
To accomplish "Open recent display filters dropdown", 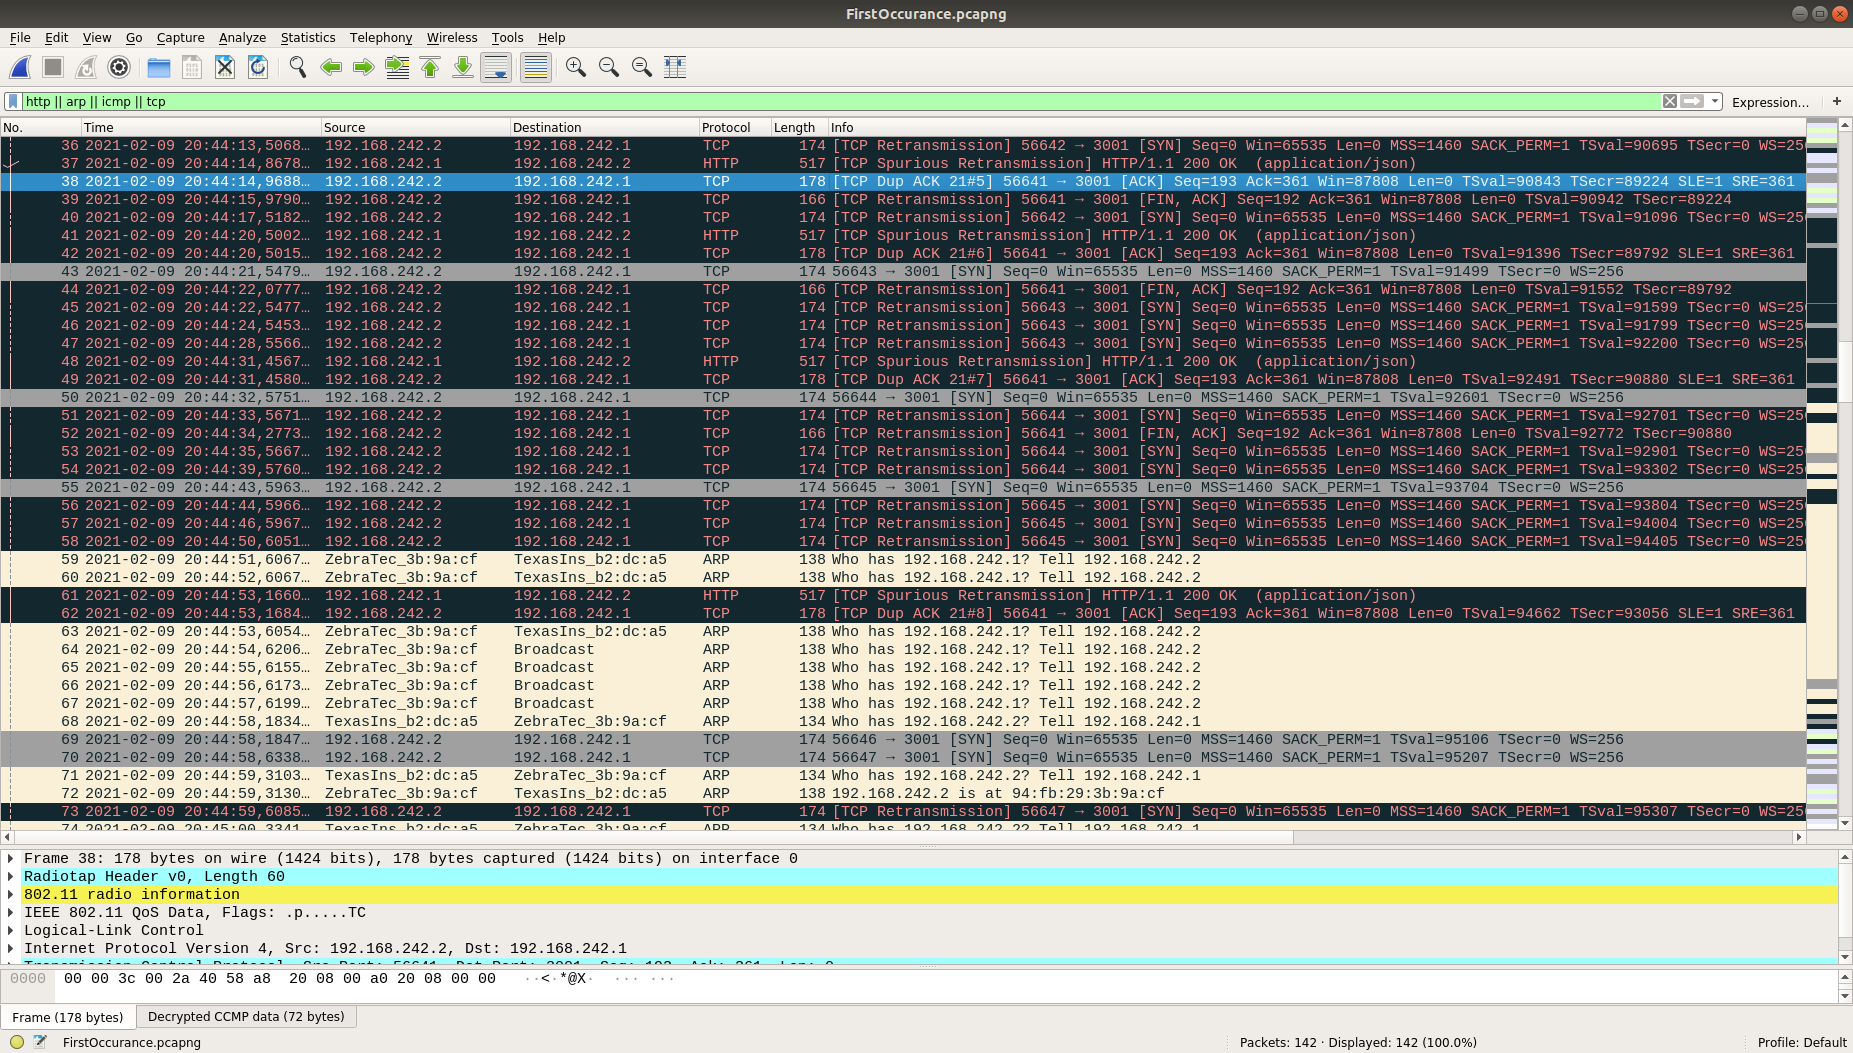I will 1715,101.
